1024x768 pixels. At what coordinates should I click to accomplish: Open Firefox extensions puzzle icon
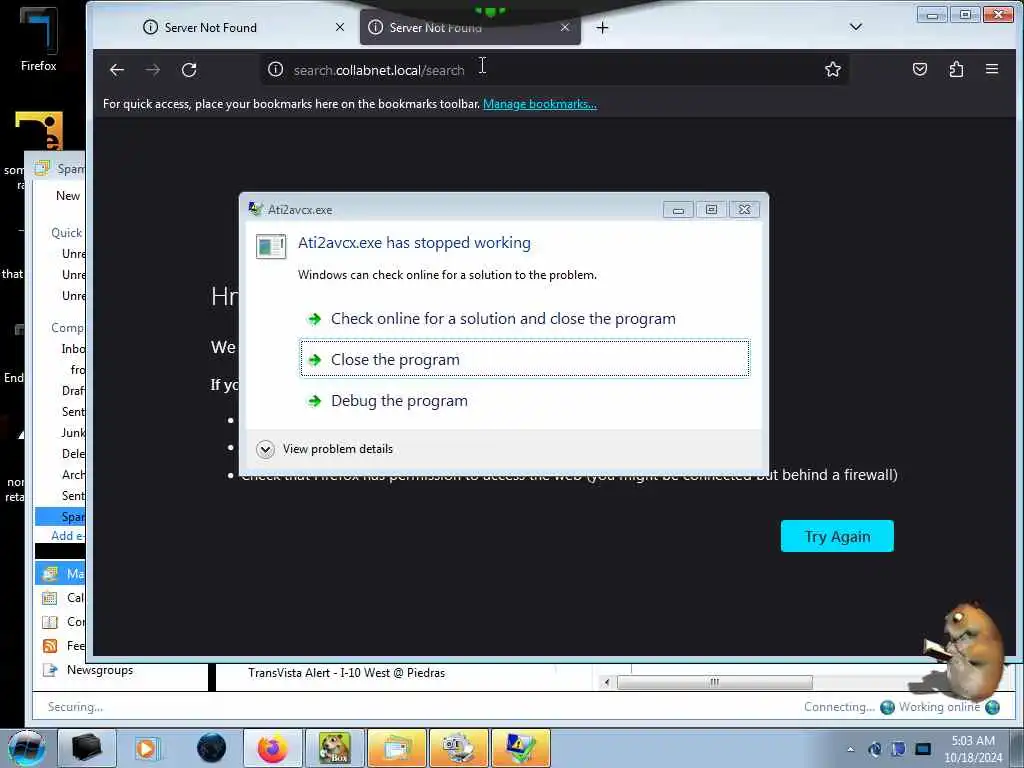tap(956, 69)
